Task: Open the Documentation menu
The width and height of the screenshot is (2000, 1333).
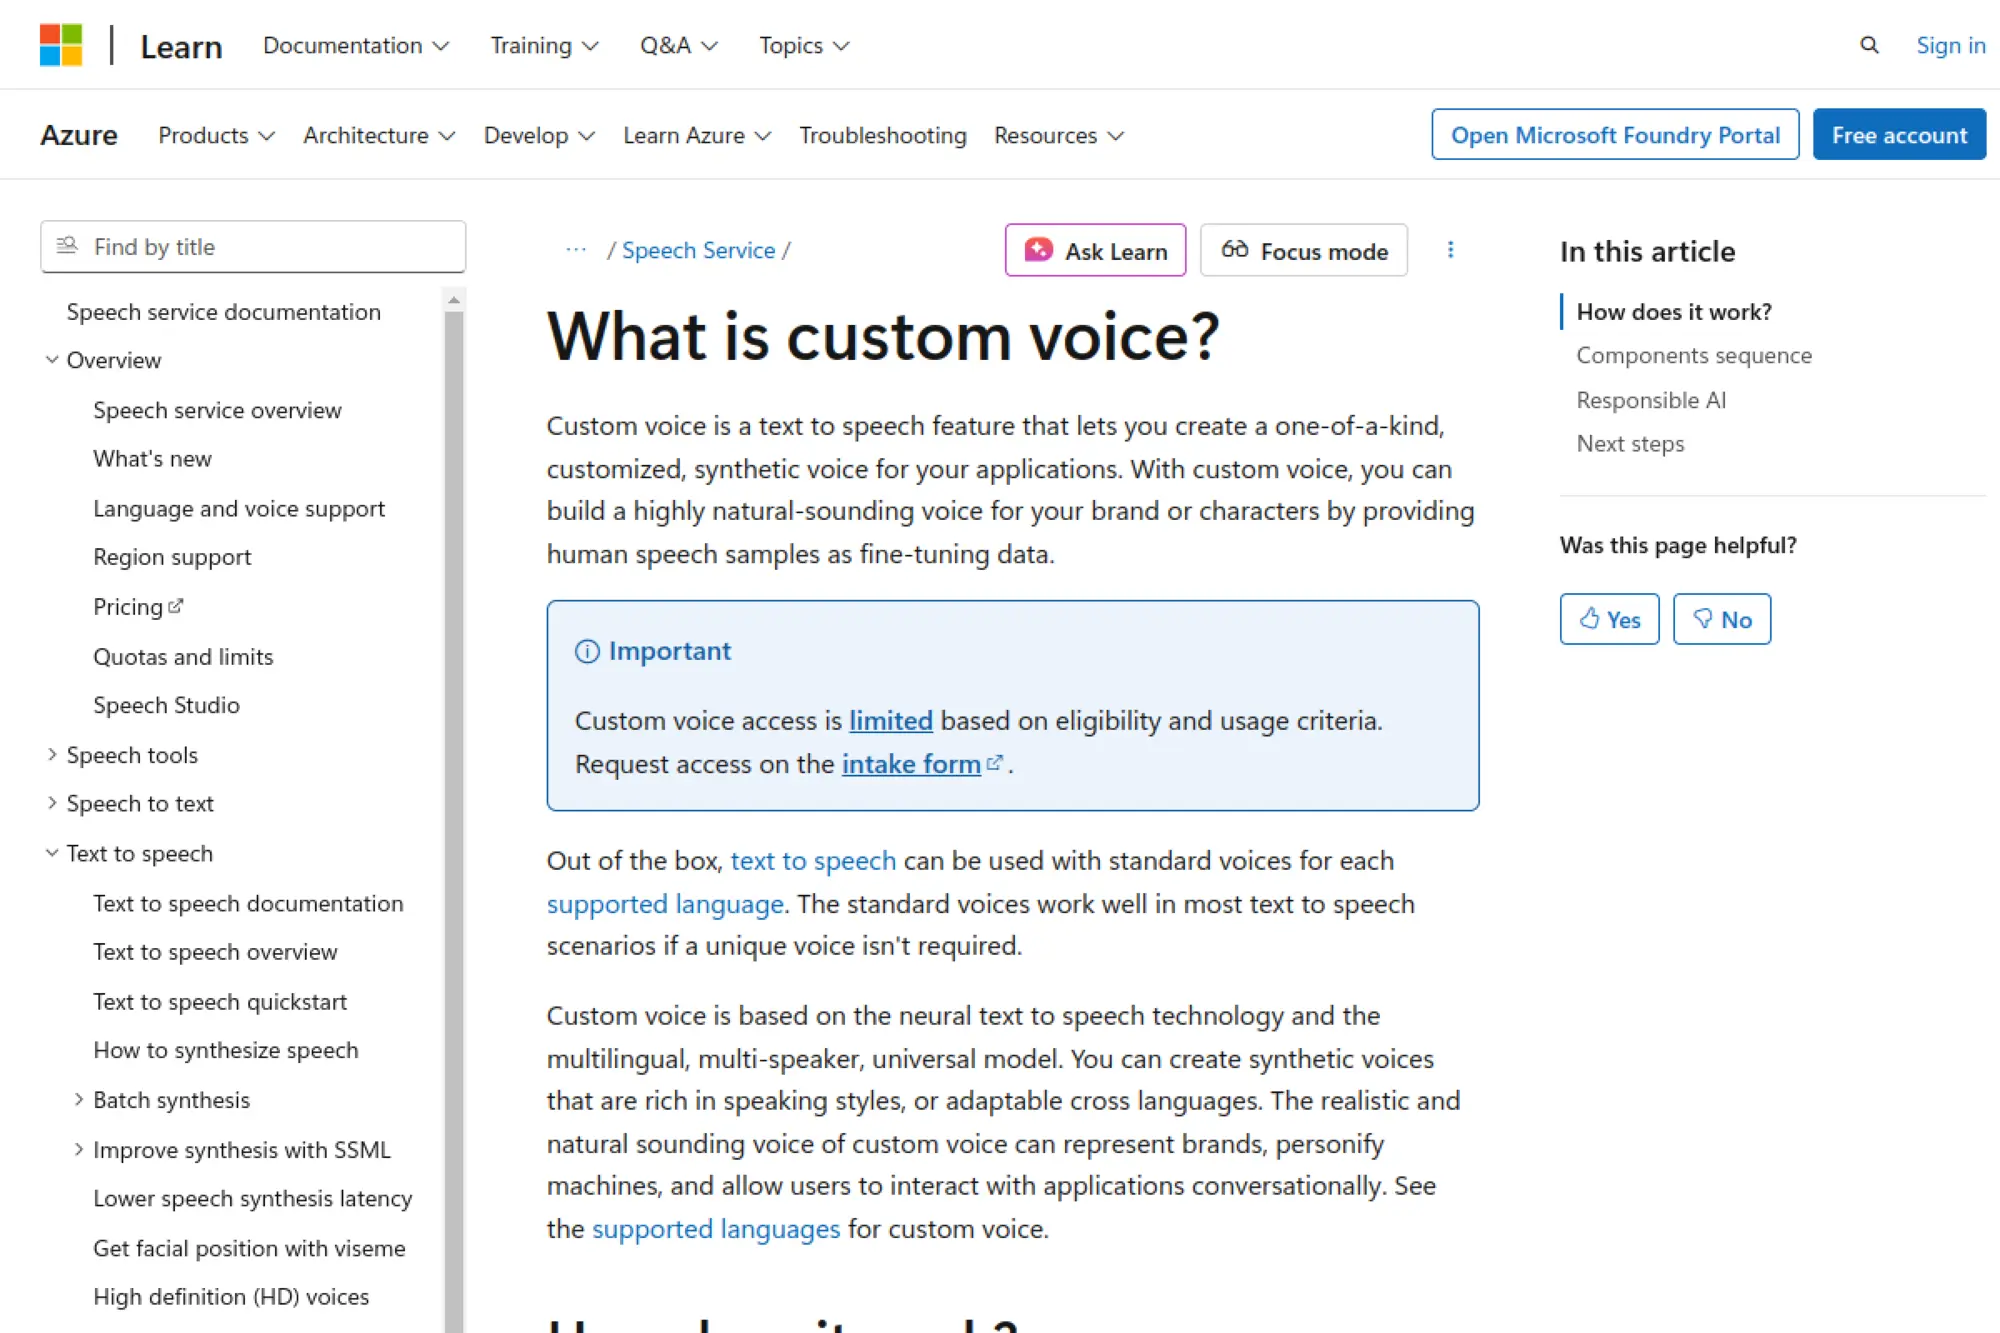Action: click(x=355, y=45)
